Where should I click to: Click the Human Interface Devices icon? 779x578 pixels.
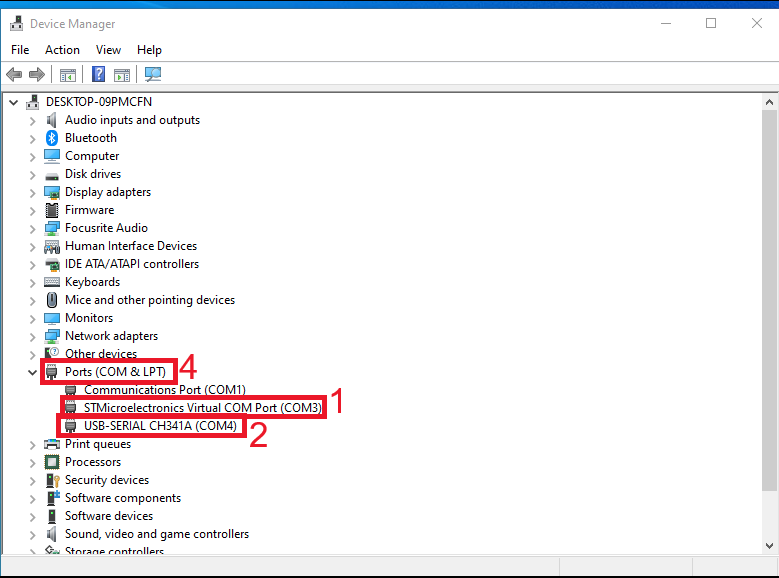[52, 246]
